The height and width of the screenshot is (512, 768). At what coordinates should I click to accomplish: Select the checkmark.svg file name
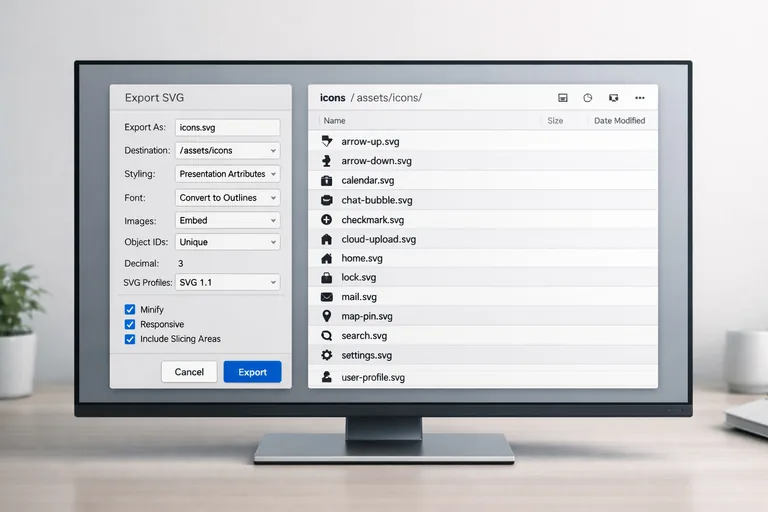coord(373,220)
